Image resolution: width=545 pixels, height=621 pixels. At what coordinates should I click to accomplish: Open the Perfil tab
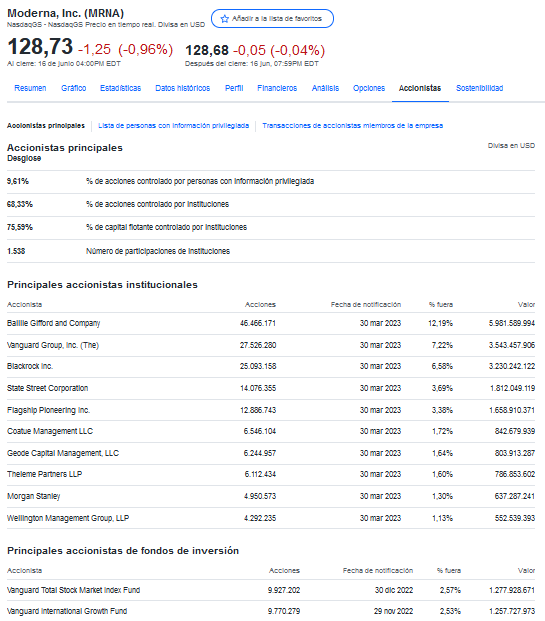(x=234, y=88)
